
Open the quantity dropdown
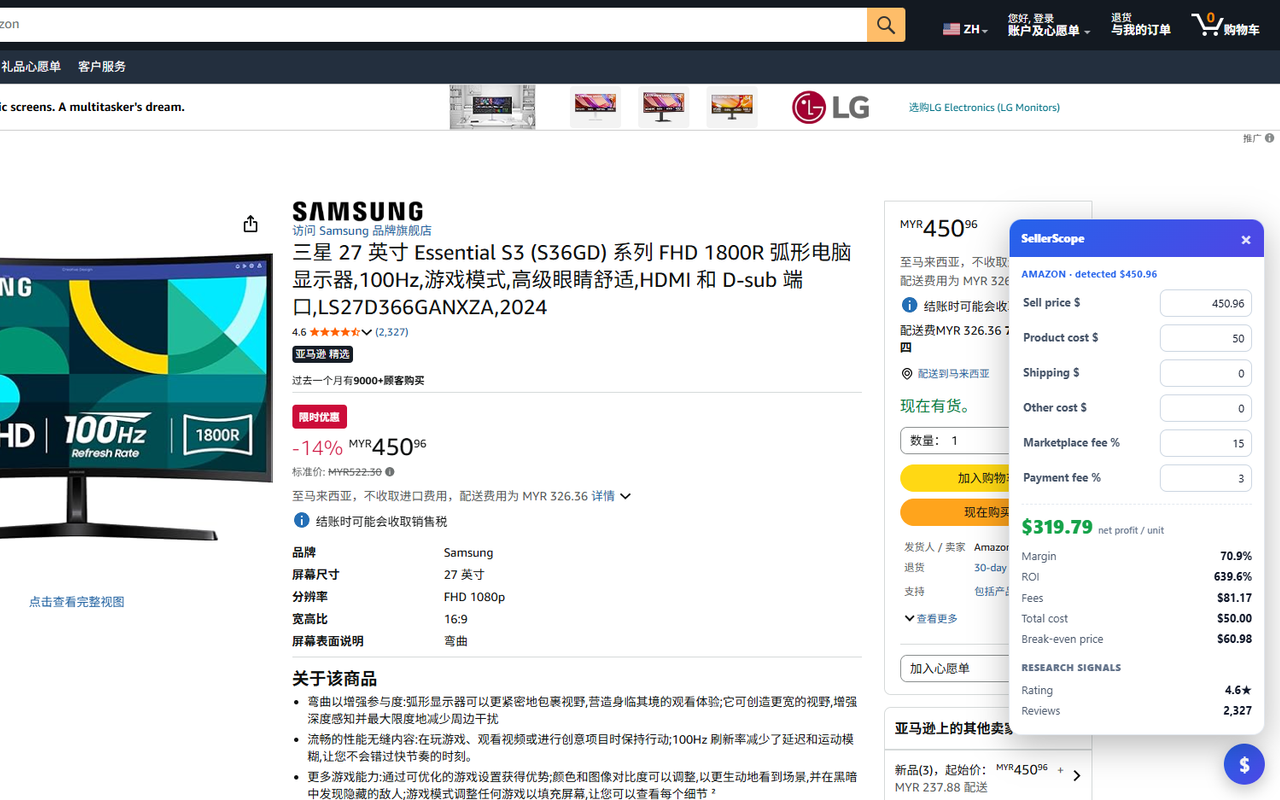[x=955, y=440]
